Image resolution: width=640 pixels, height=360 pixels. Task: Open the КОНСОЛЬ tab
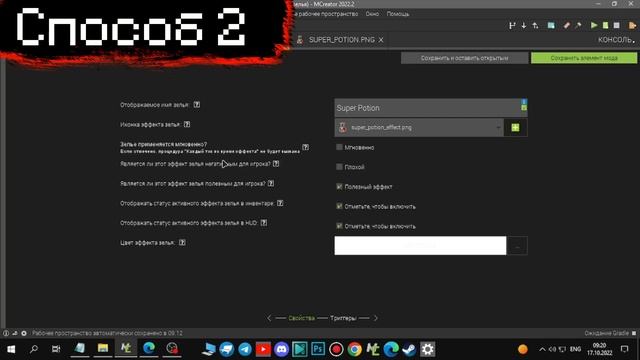tap(616, 40)
